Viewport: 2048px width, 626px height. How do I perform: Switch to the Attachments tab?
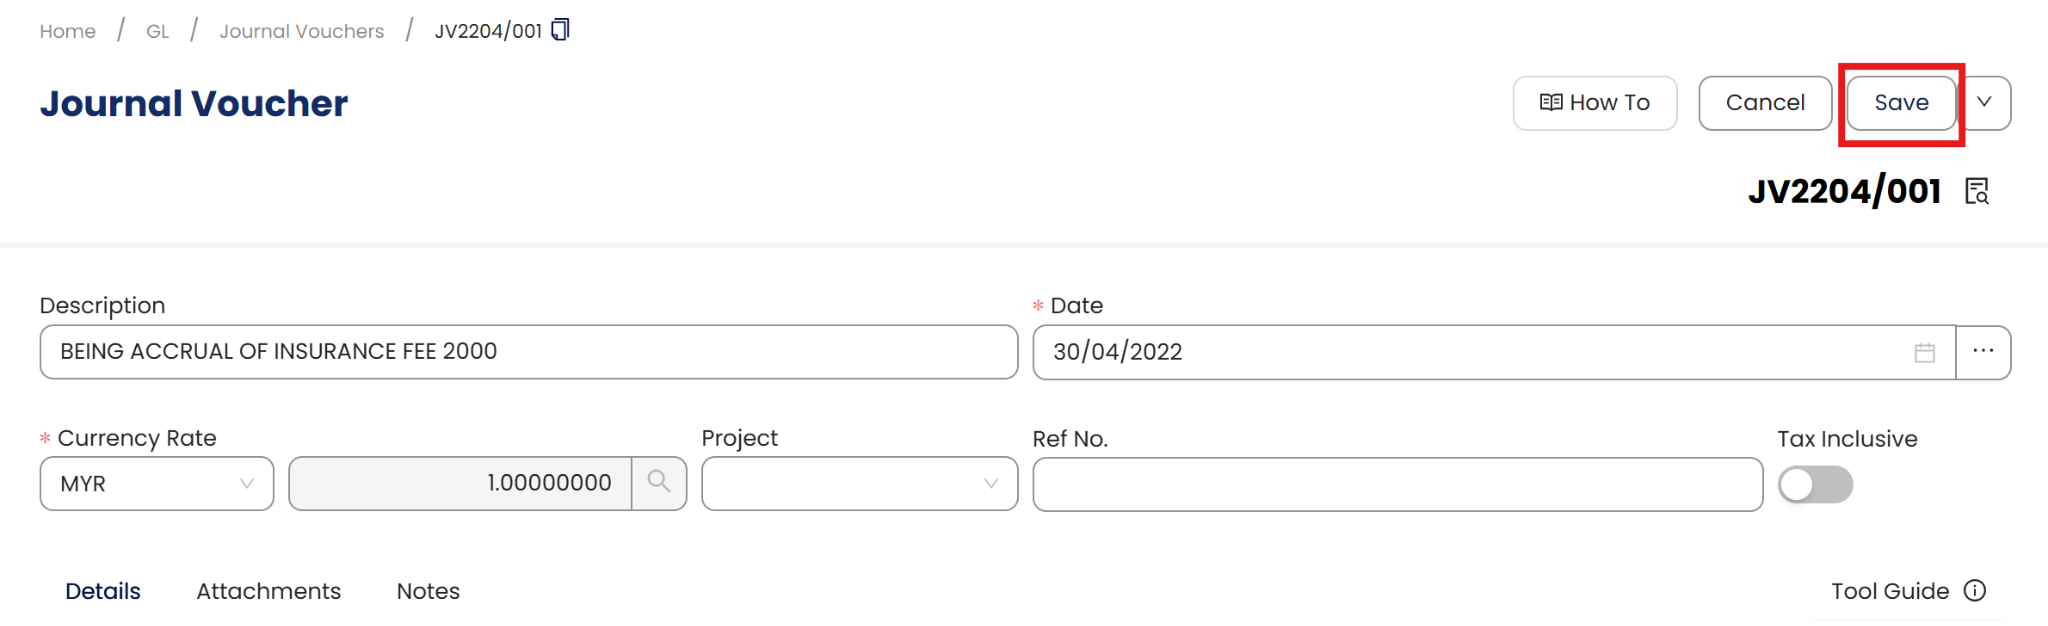tap(268, 591)
